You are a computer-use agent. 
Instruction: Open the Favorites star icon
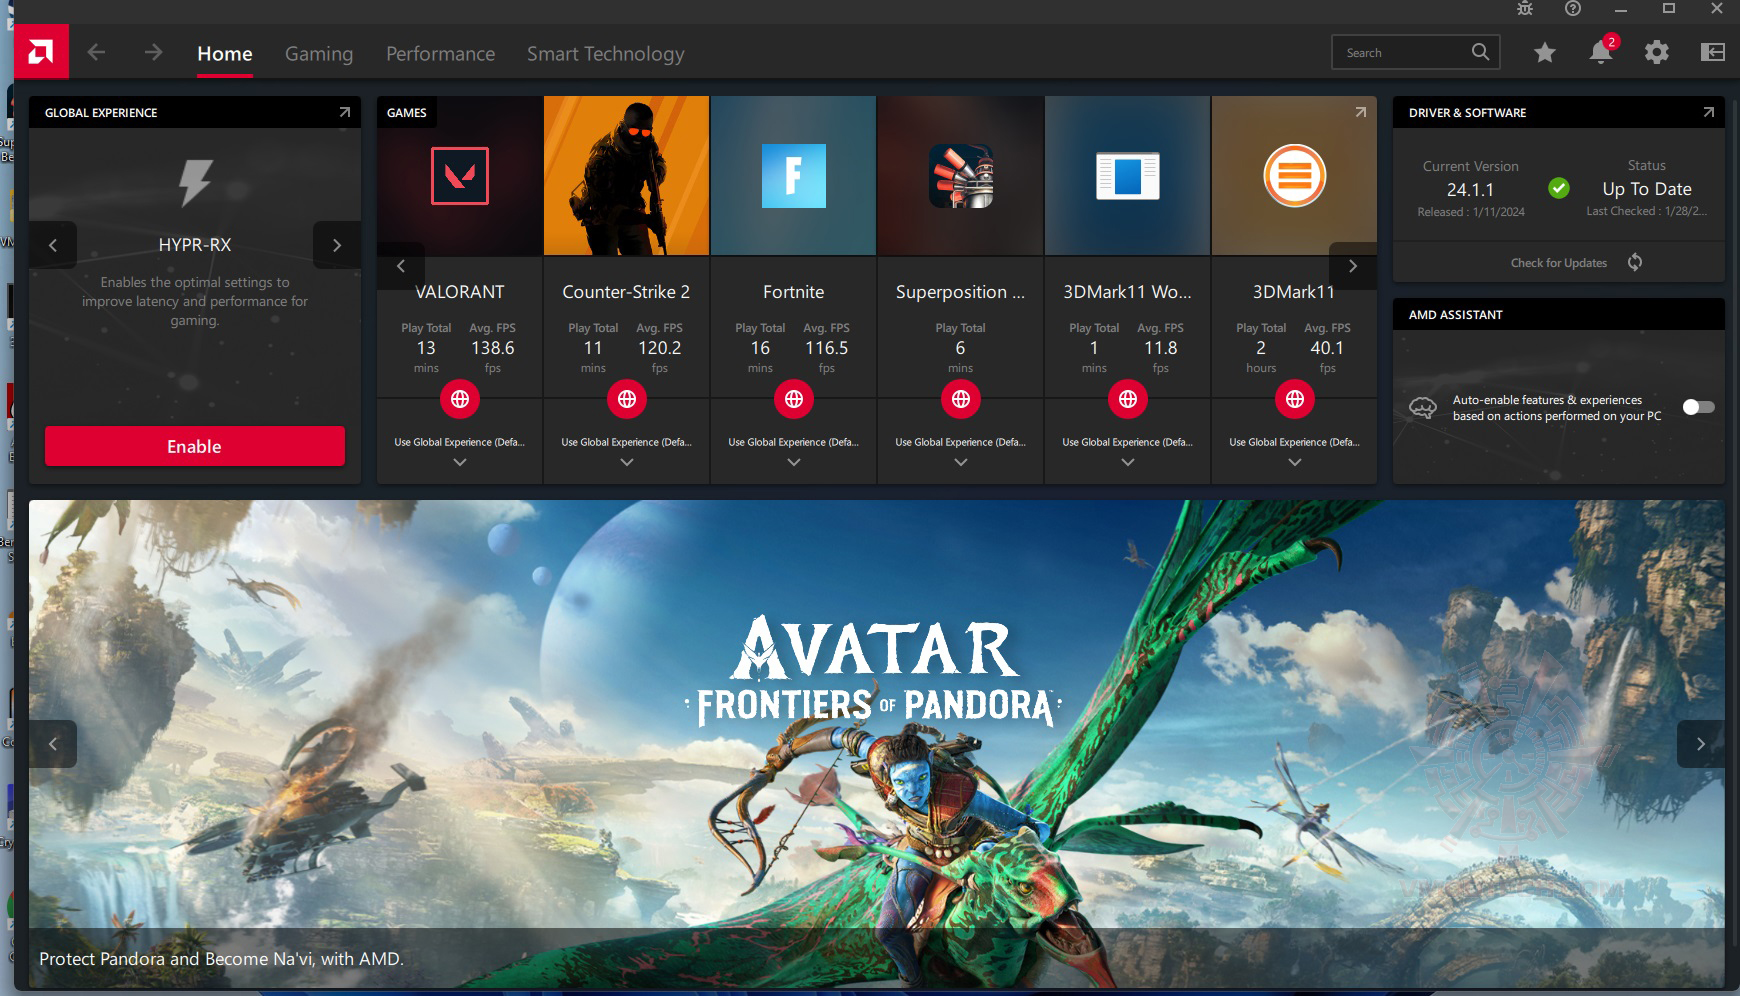(x=1545, y=52)
